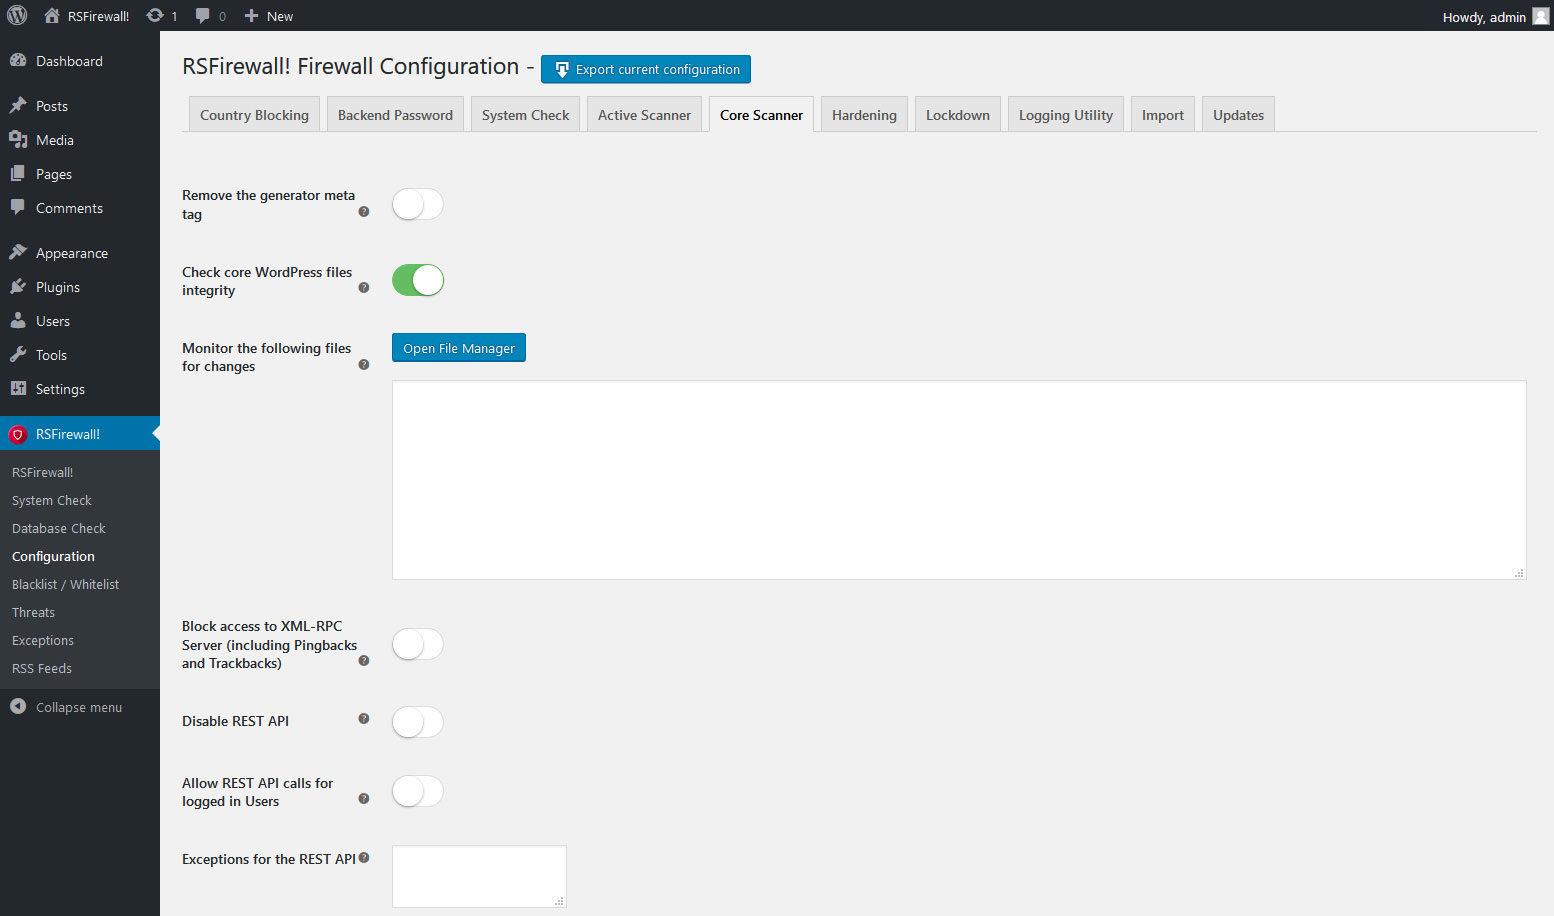Open System Check submenu link

point(52,500)
